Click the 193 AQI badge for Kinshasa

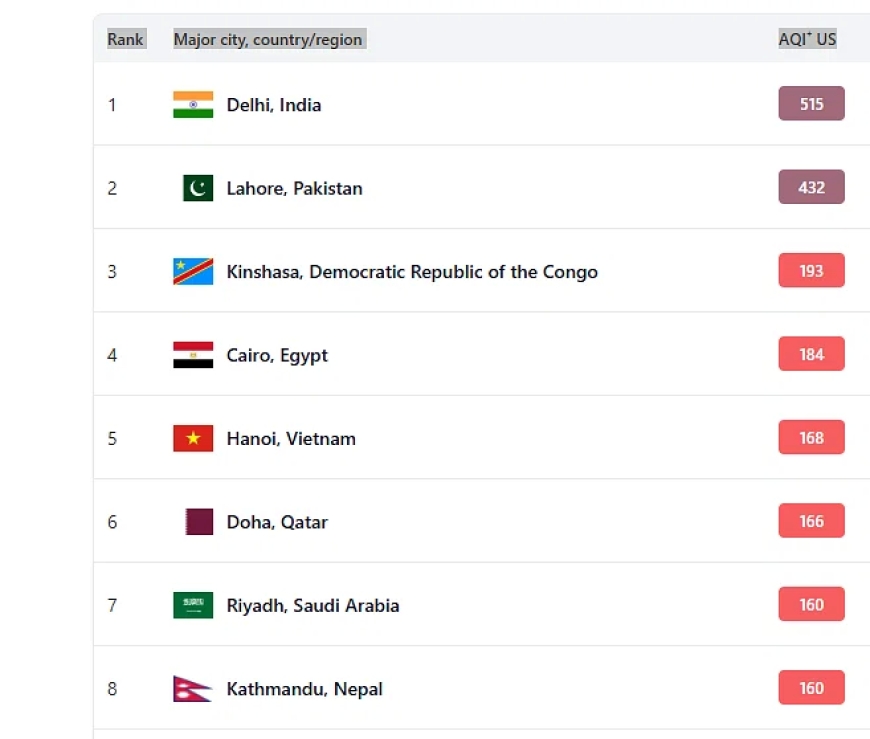[x=812, y=271]
